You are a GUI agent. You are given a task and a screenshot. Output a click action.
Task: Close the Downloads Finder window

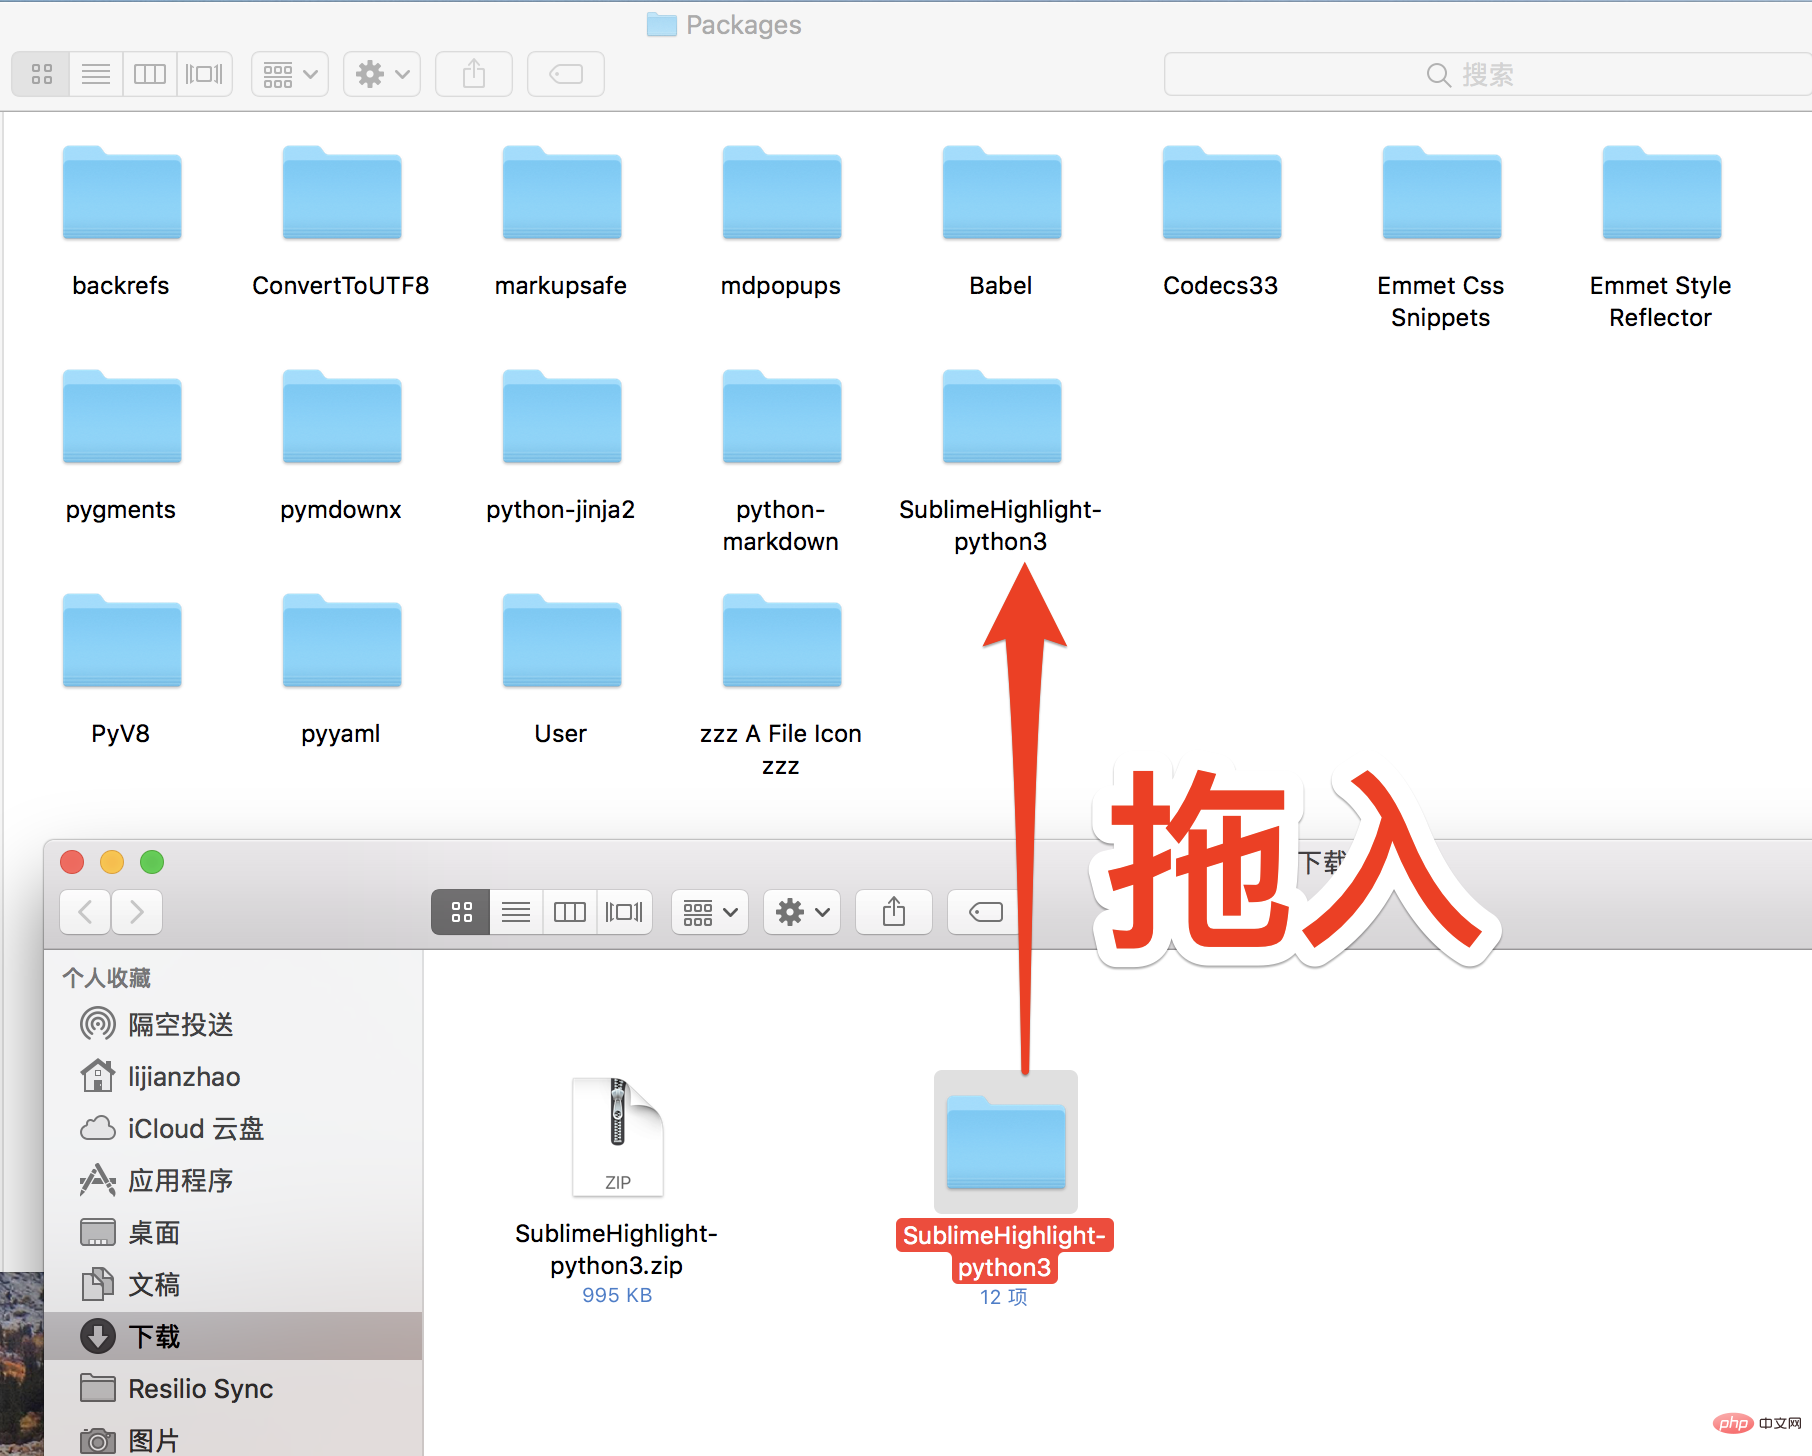(x=72, y=862)
